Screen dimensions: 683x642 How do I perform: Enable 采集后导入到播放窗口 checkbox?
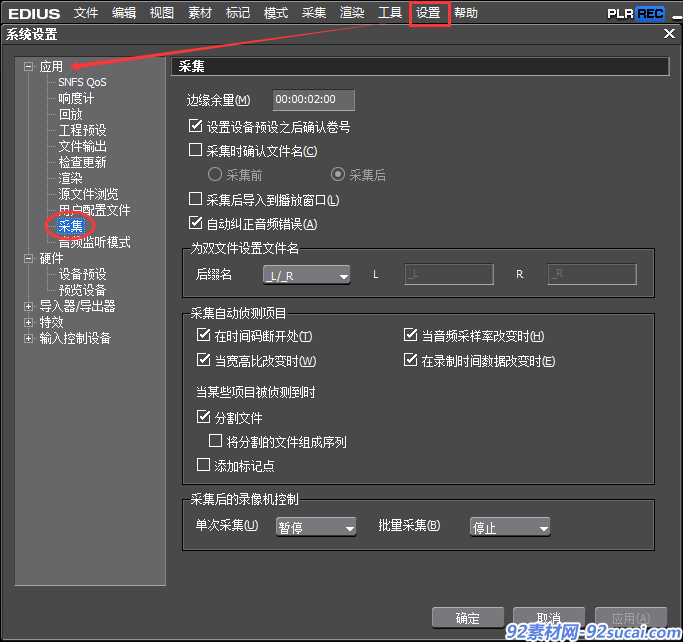tap(195, 199)
